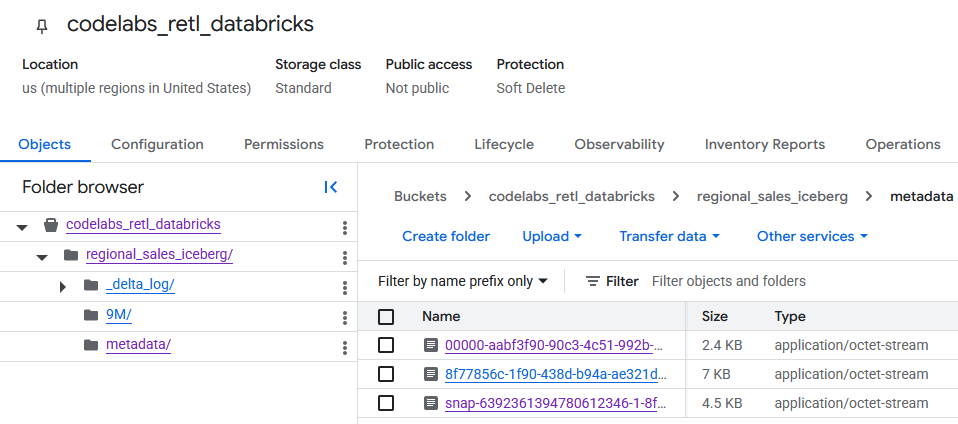This screenshot has height=424, width=958.
Task: Check the box for 00000-aabf3f90 file
Action: 386,346
